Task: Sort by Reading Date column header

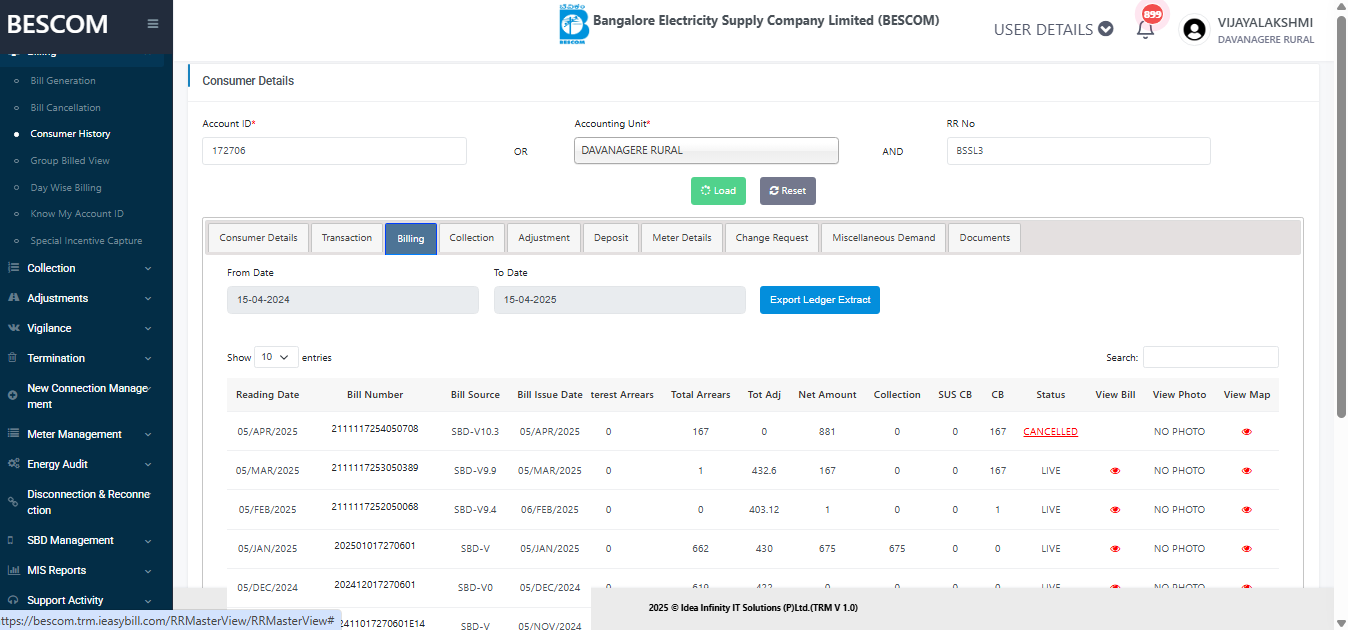Action: [x=267, y=395]
